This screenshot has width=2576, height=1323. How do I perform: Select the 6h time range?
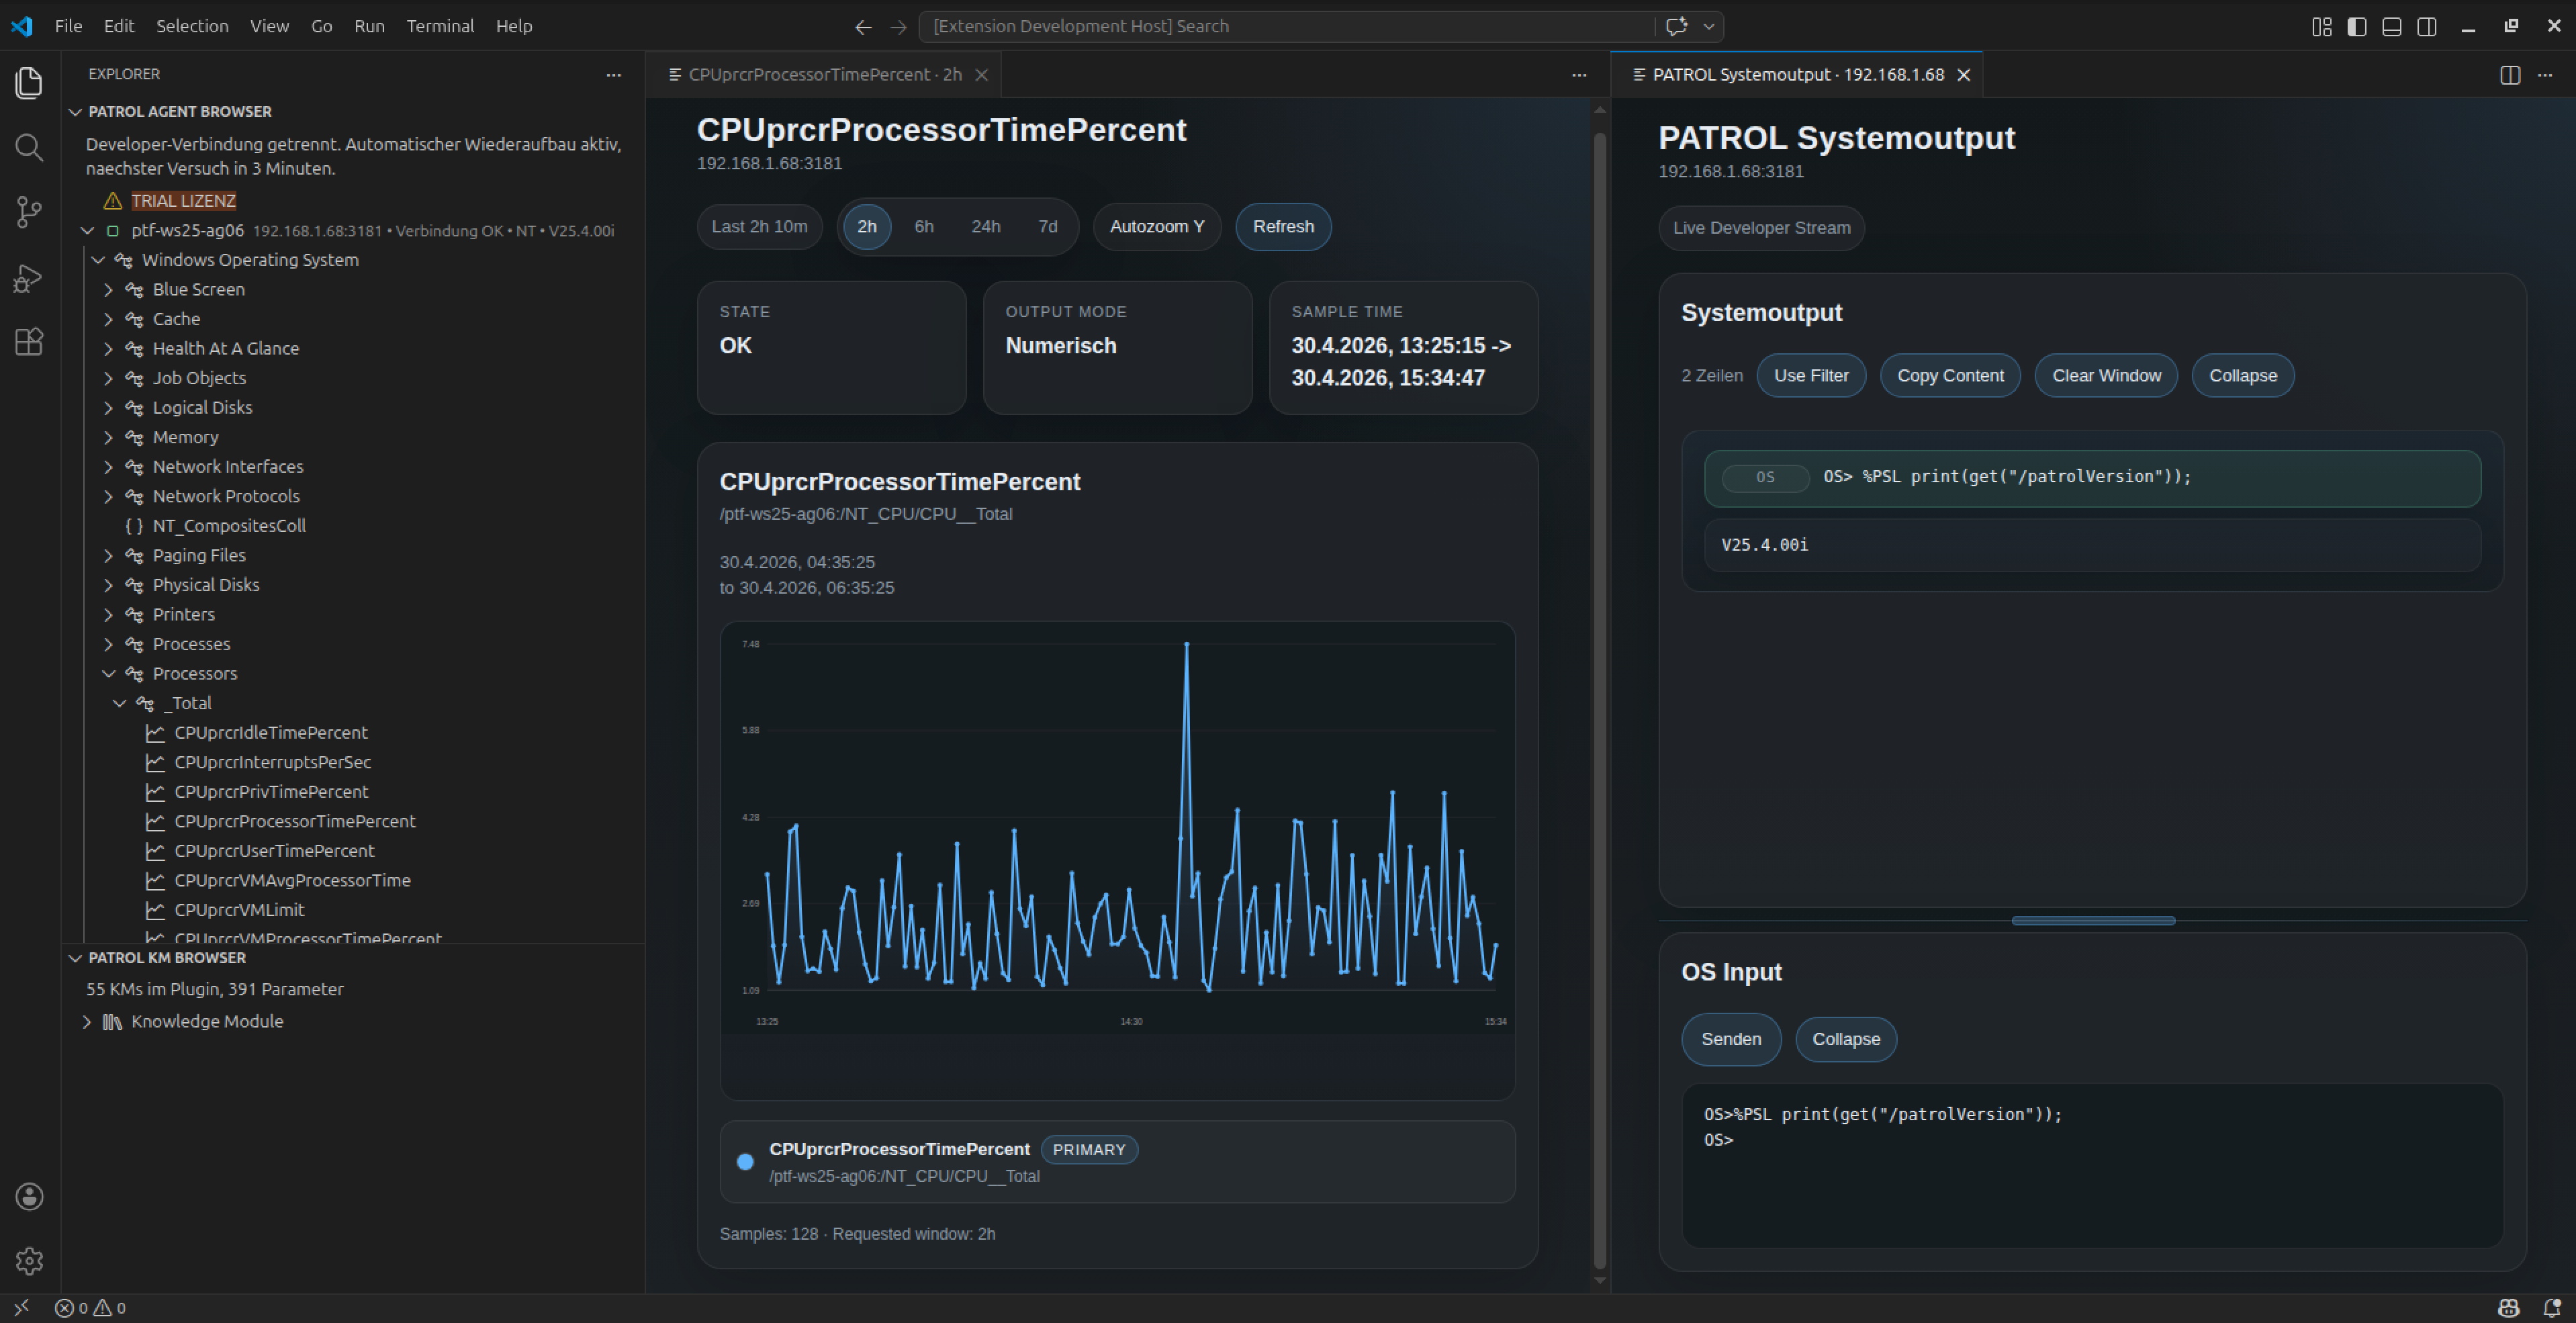pos(923,227)
